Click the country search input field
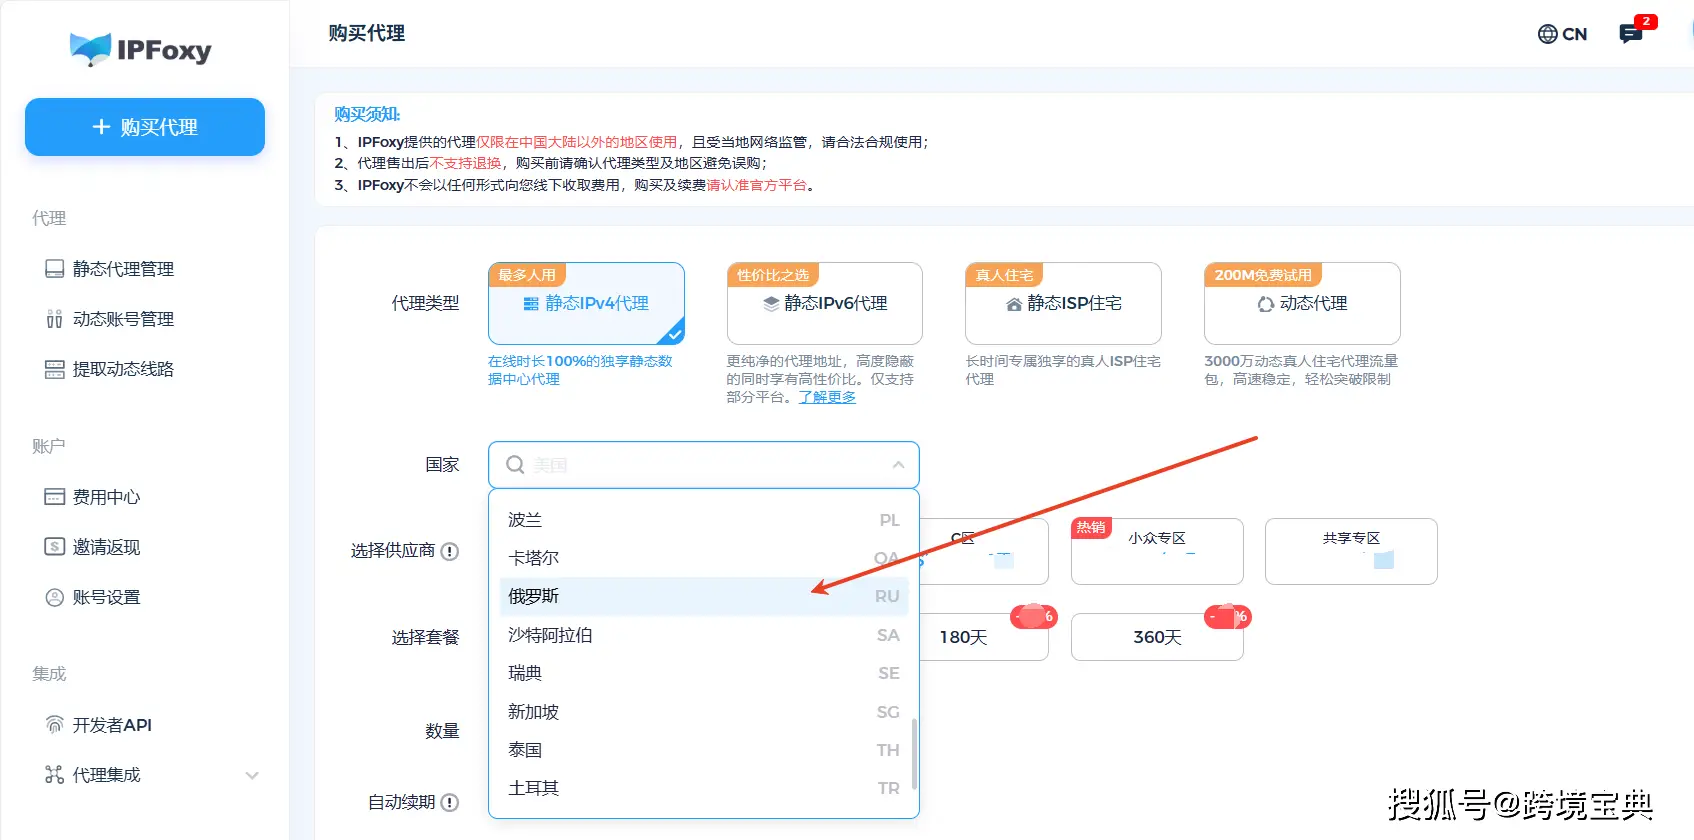The image size is (1694, 840). [x=700, y=465]
